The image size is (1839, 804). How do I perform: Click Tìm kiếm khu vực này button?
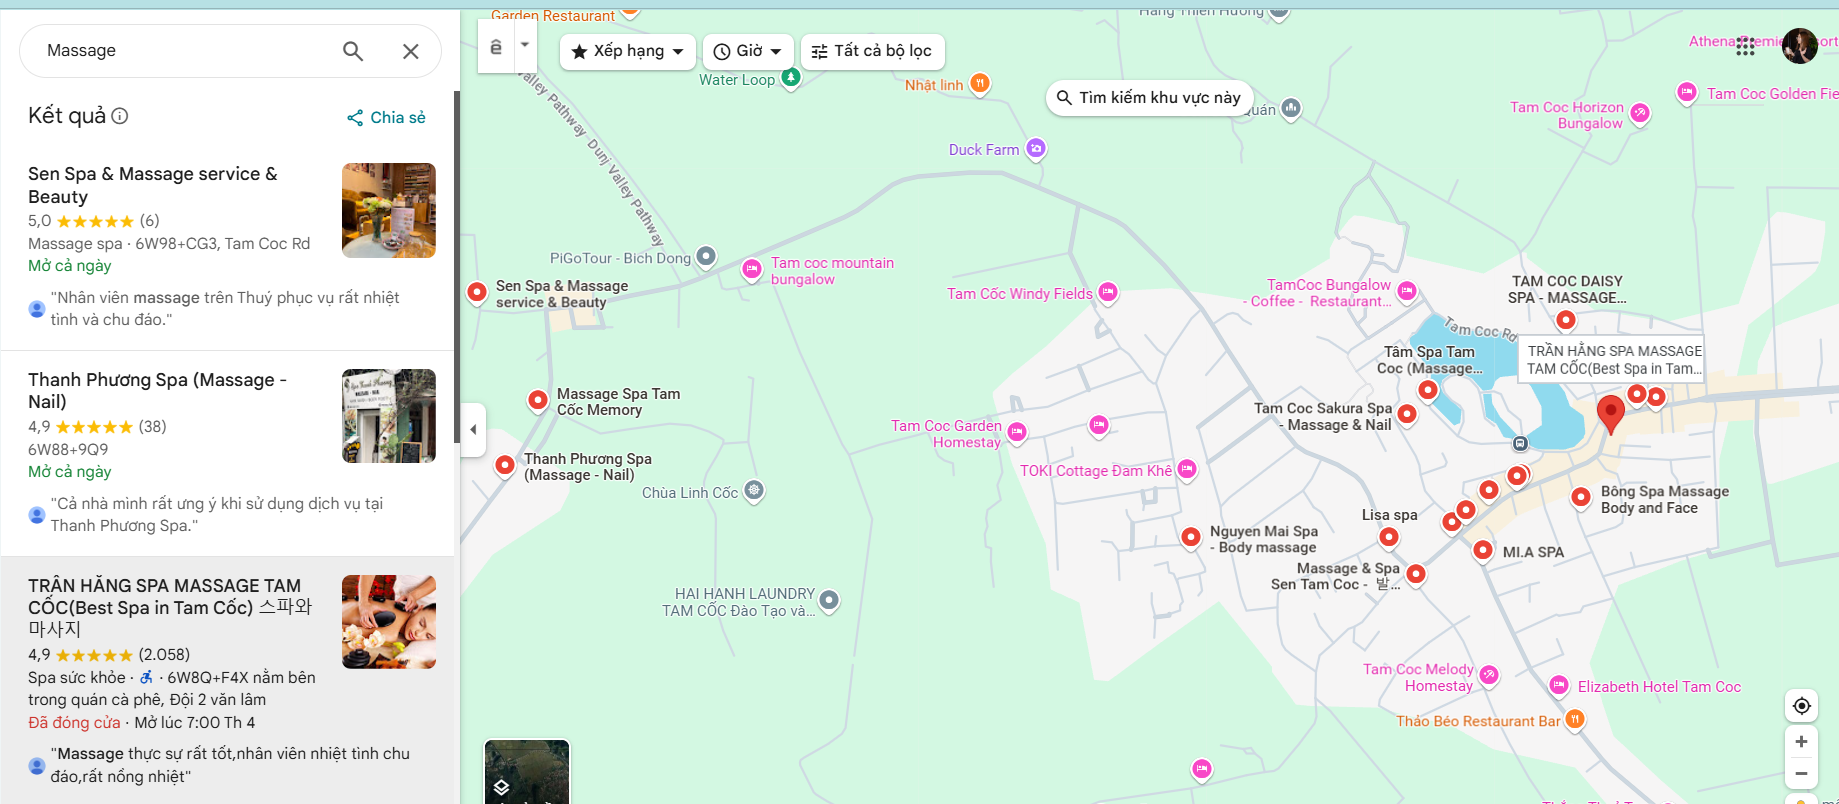[x=1148, y=98]
